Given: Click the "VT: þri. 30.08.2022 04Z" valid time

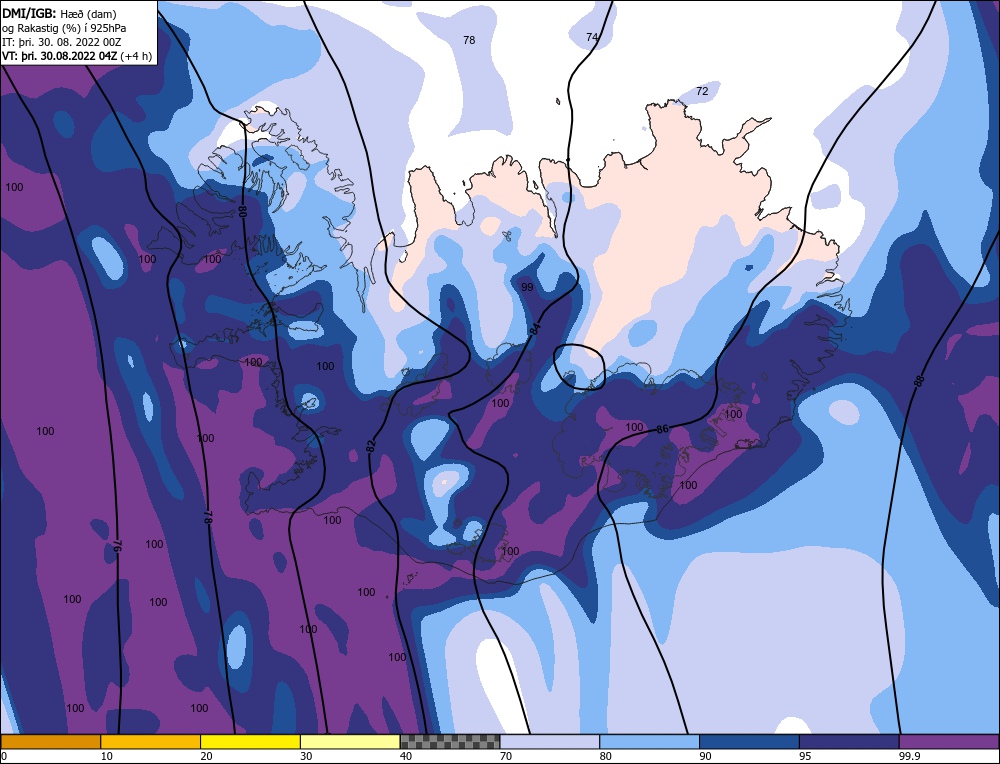Looking at the screenshot, I should (60, 56).
